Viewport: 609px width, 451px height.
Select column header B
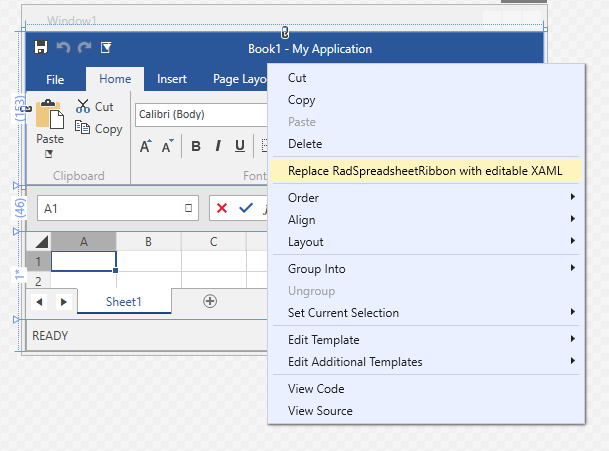[148, 242]
